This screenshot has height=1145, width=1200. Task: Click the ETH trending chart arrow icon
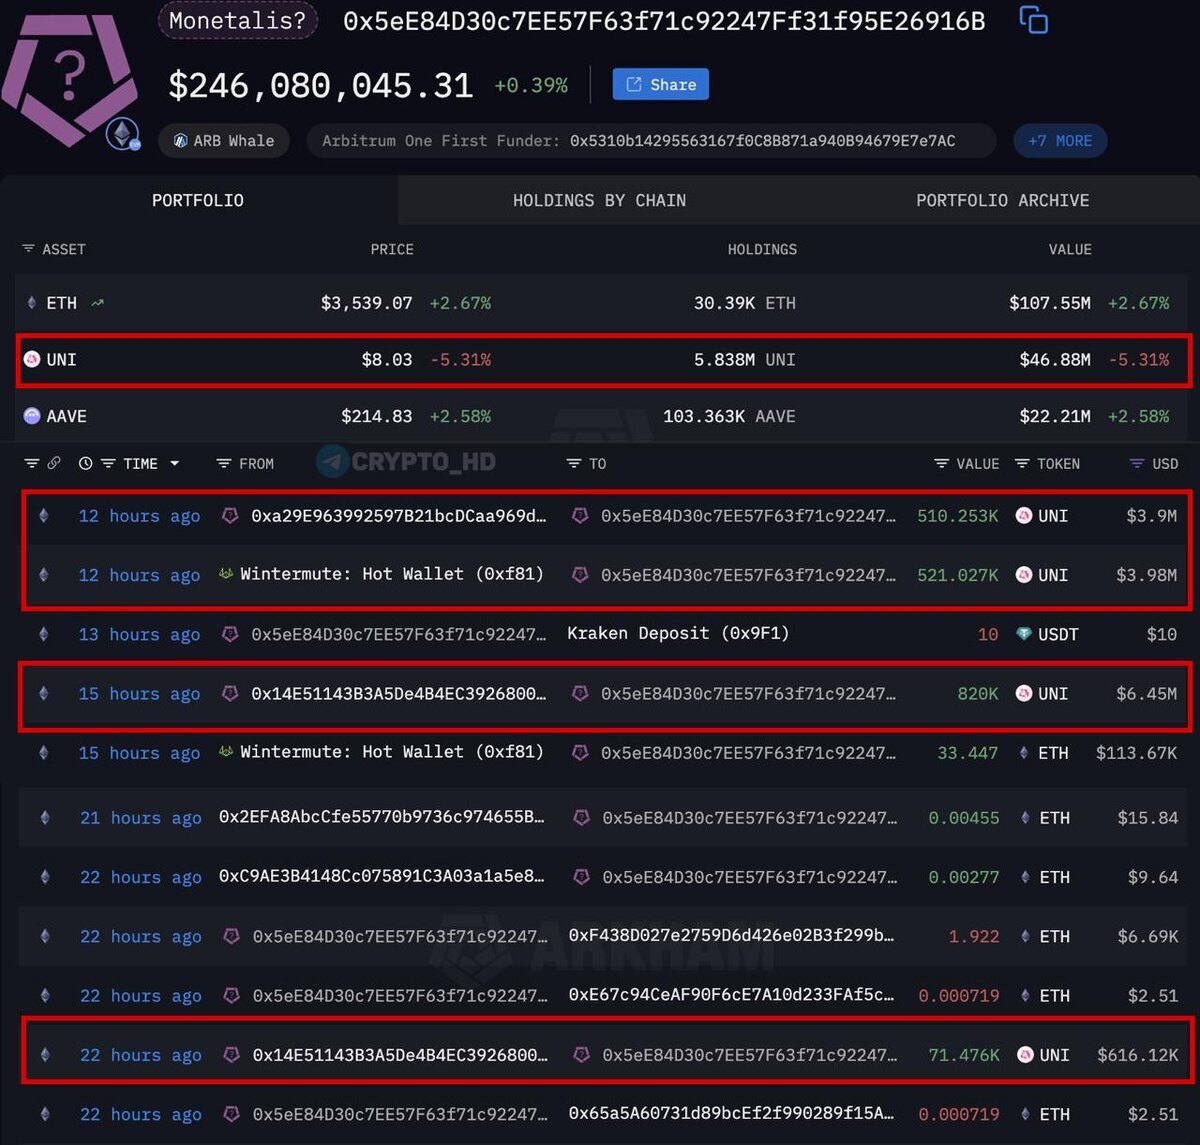click(x=97, y=303)
